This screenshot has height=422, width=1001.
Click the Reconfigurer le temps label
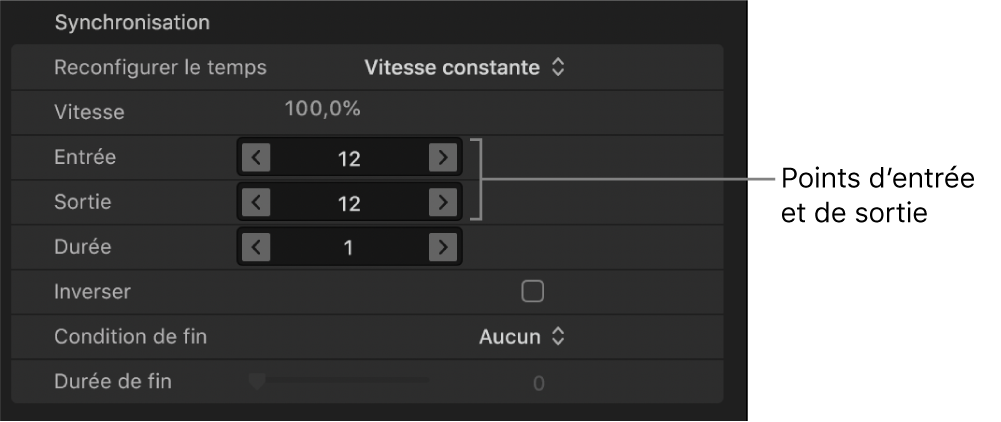[160, 68]
